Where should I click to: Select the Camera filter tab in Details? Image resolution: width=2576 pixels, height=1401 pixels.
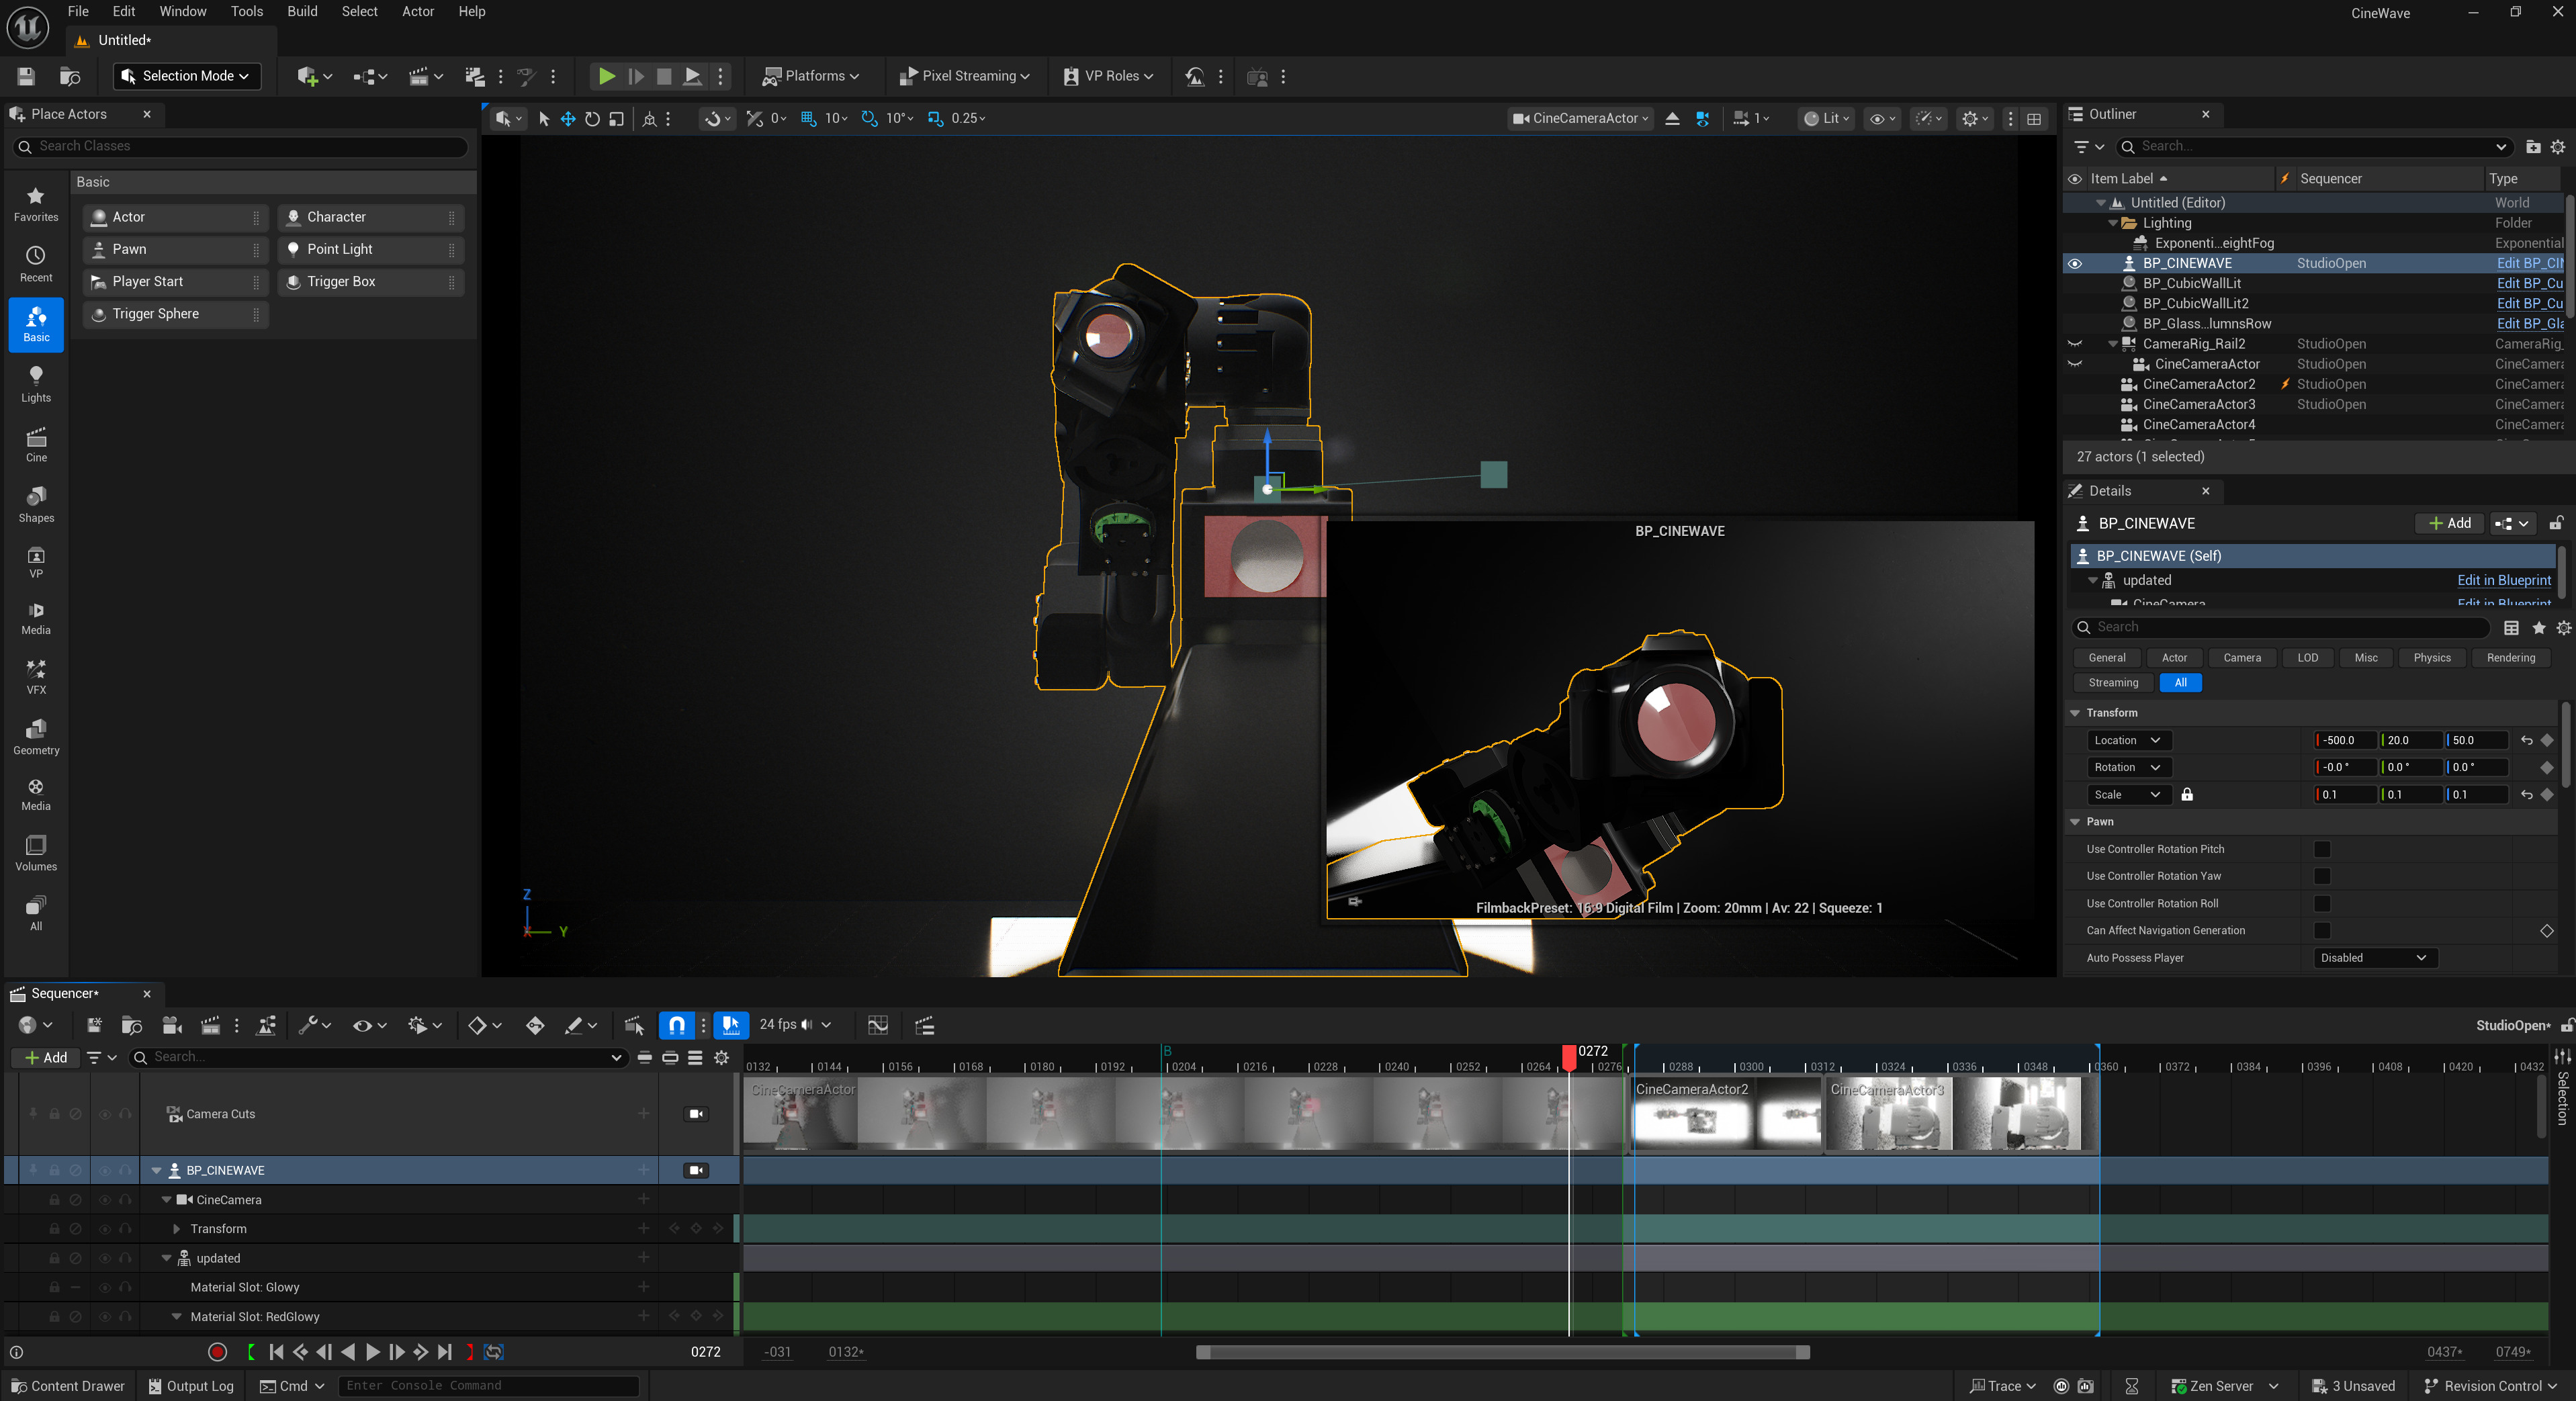2241,658
